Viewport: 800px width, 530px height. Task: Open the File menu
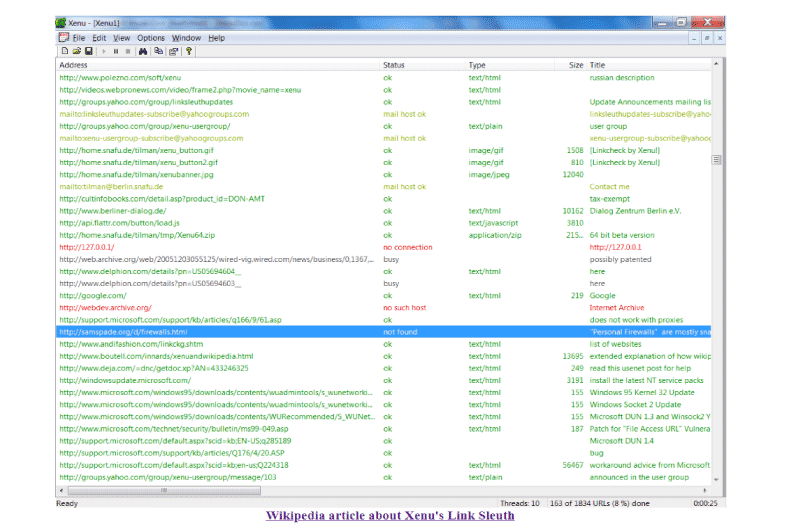click(x=79, y=38)
